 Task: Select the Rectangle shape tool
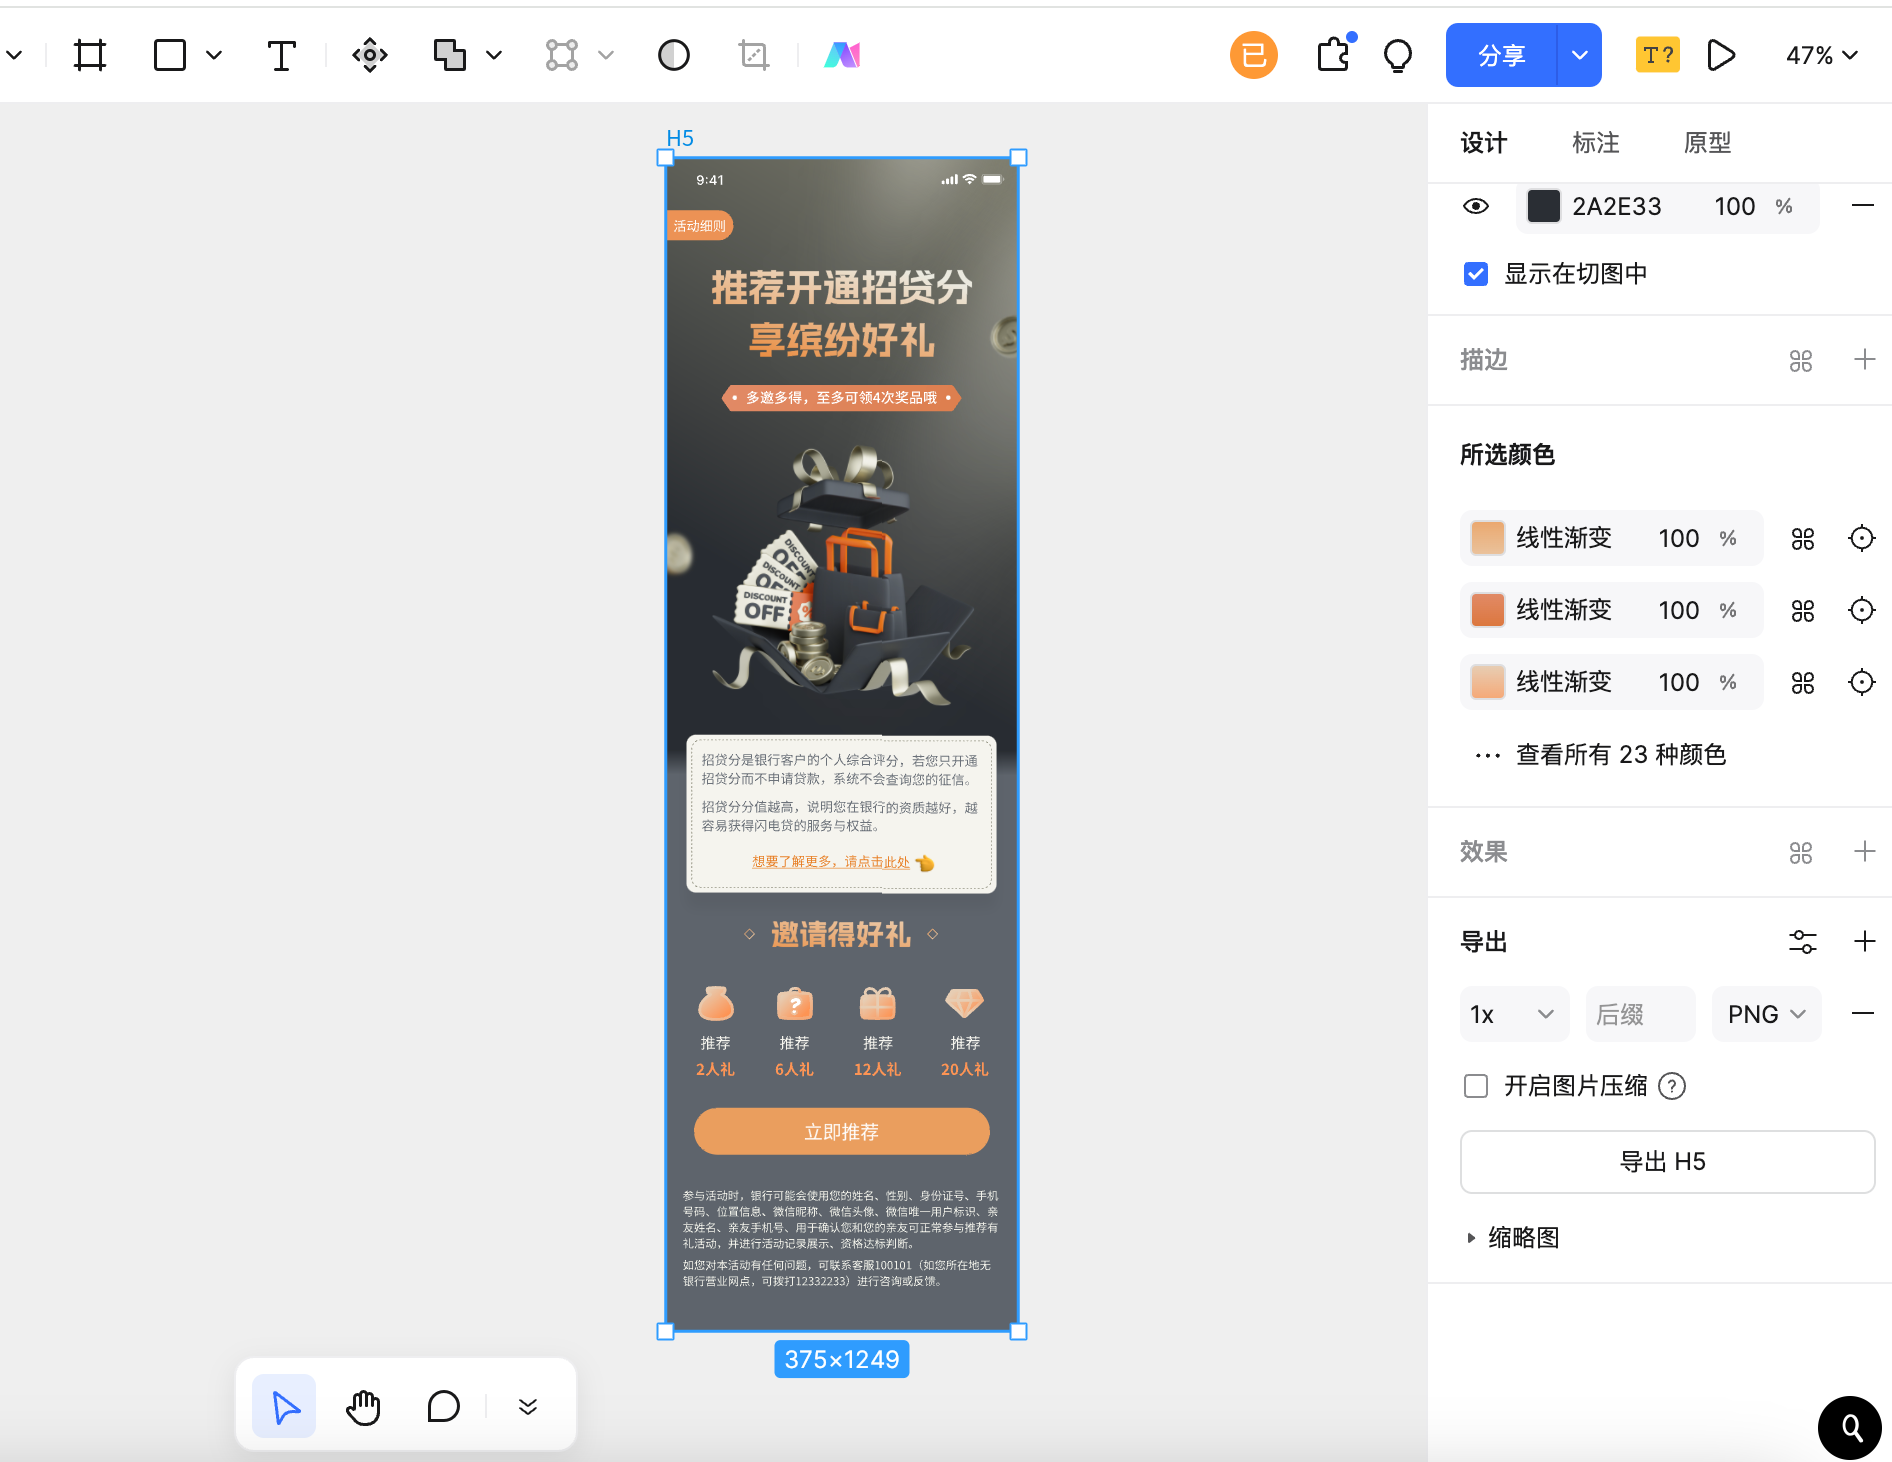(170, 55)
